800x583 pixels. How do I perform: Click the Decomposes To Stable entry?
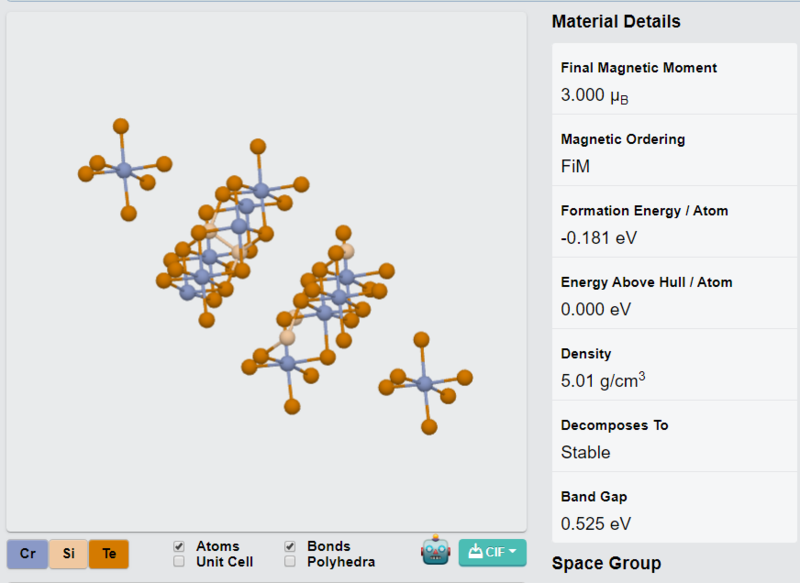pos(674,436)
